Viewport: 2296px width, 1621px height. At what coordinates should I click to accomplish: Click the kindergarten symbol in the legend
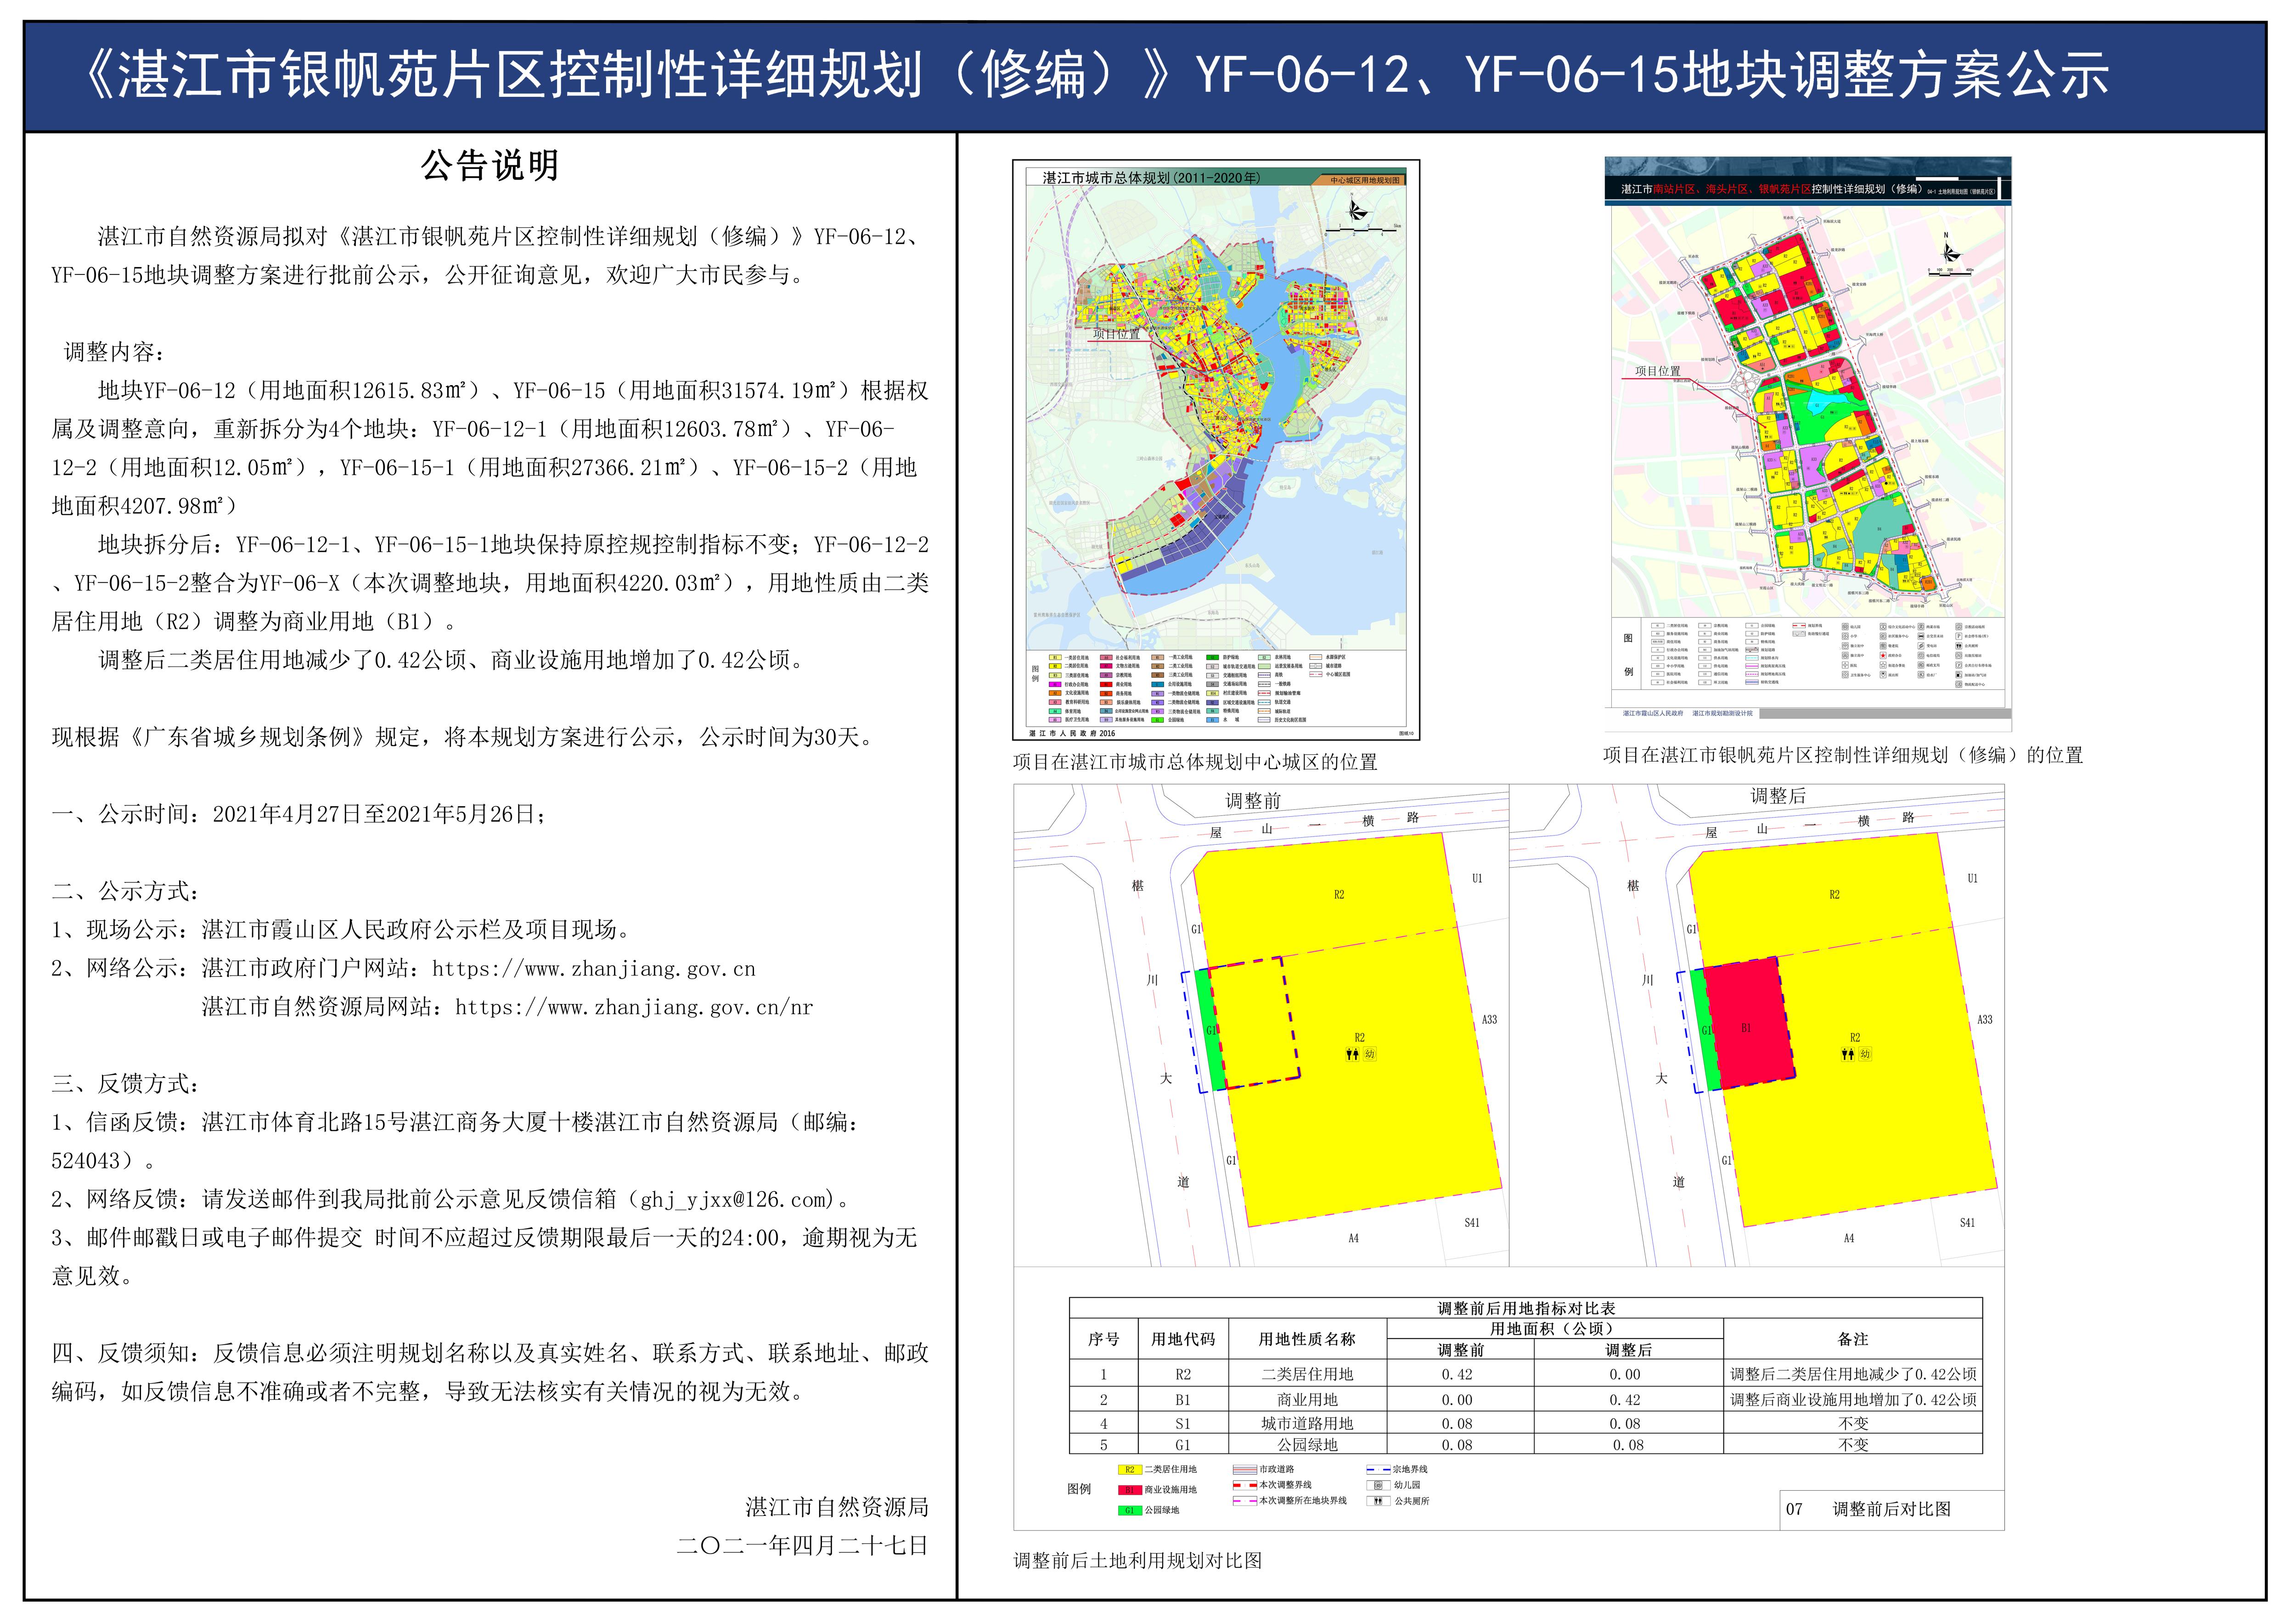tap(1378, 1486)
